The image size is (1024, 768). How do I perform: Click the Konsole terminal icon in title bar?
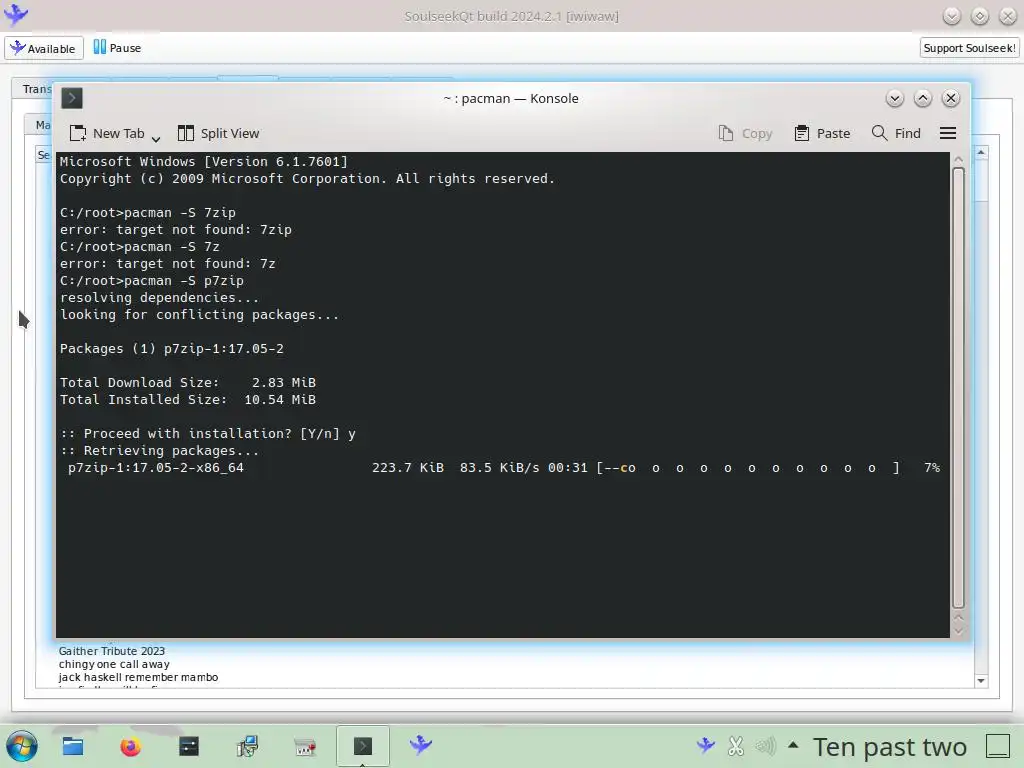[72, 98]
